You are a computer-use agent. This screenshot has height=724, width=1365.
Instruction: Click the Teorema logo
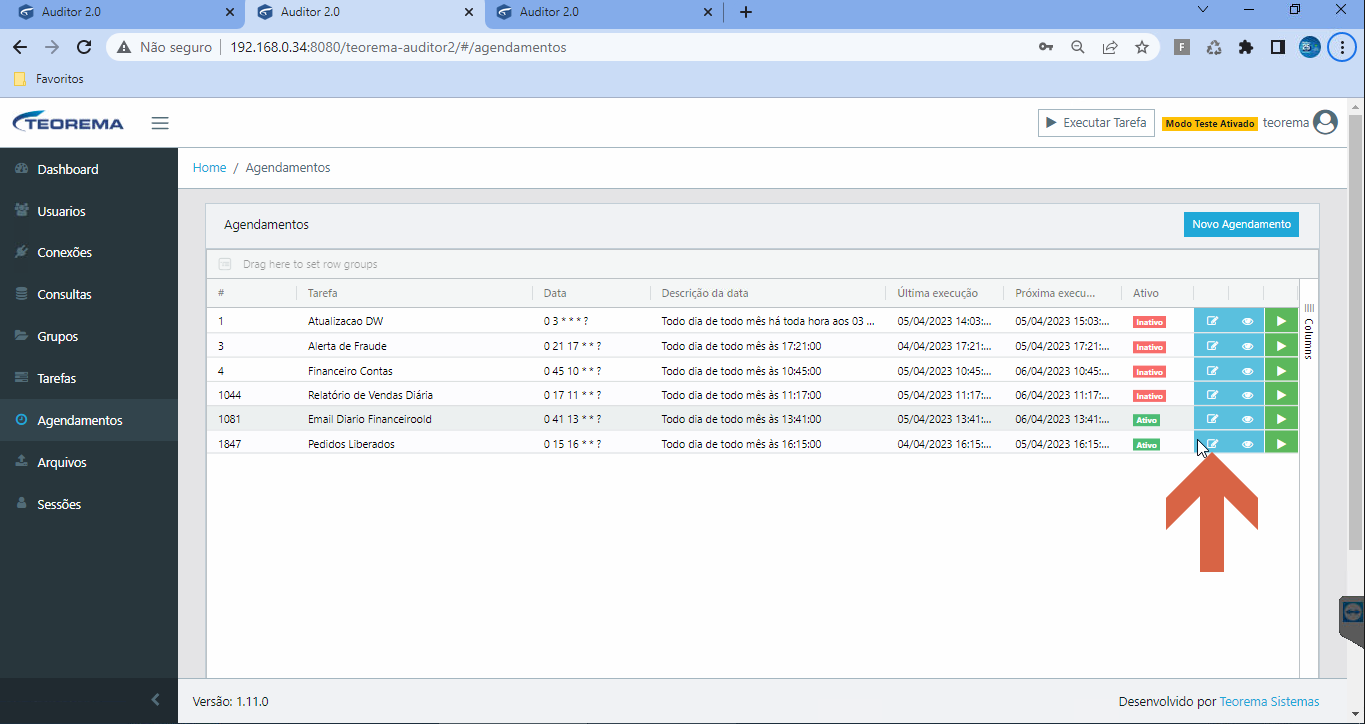tap(68, 122)
